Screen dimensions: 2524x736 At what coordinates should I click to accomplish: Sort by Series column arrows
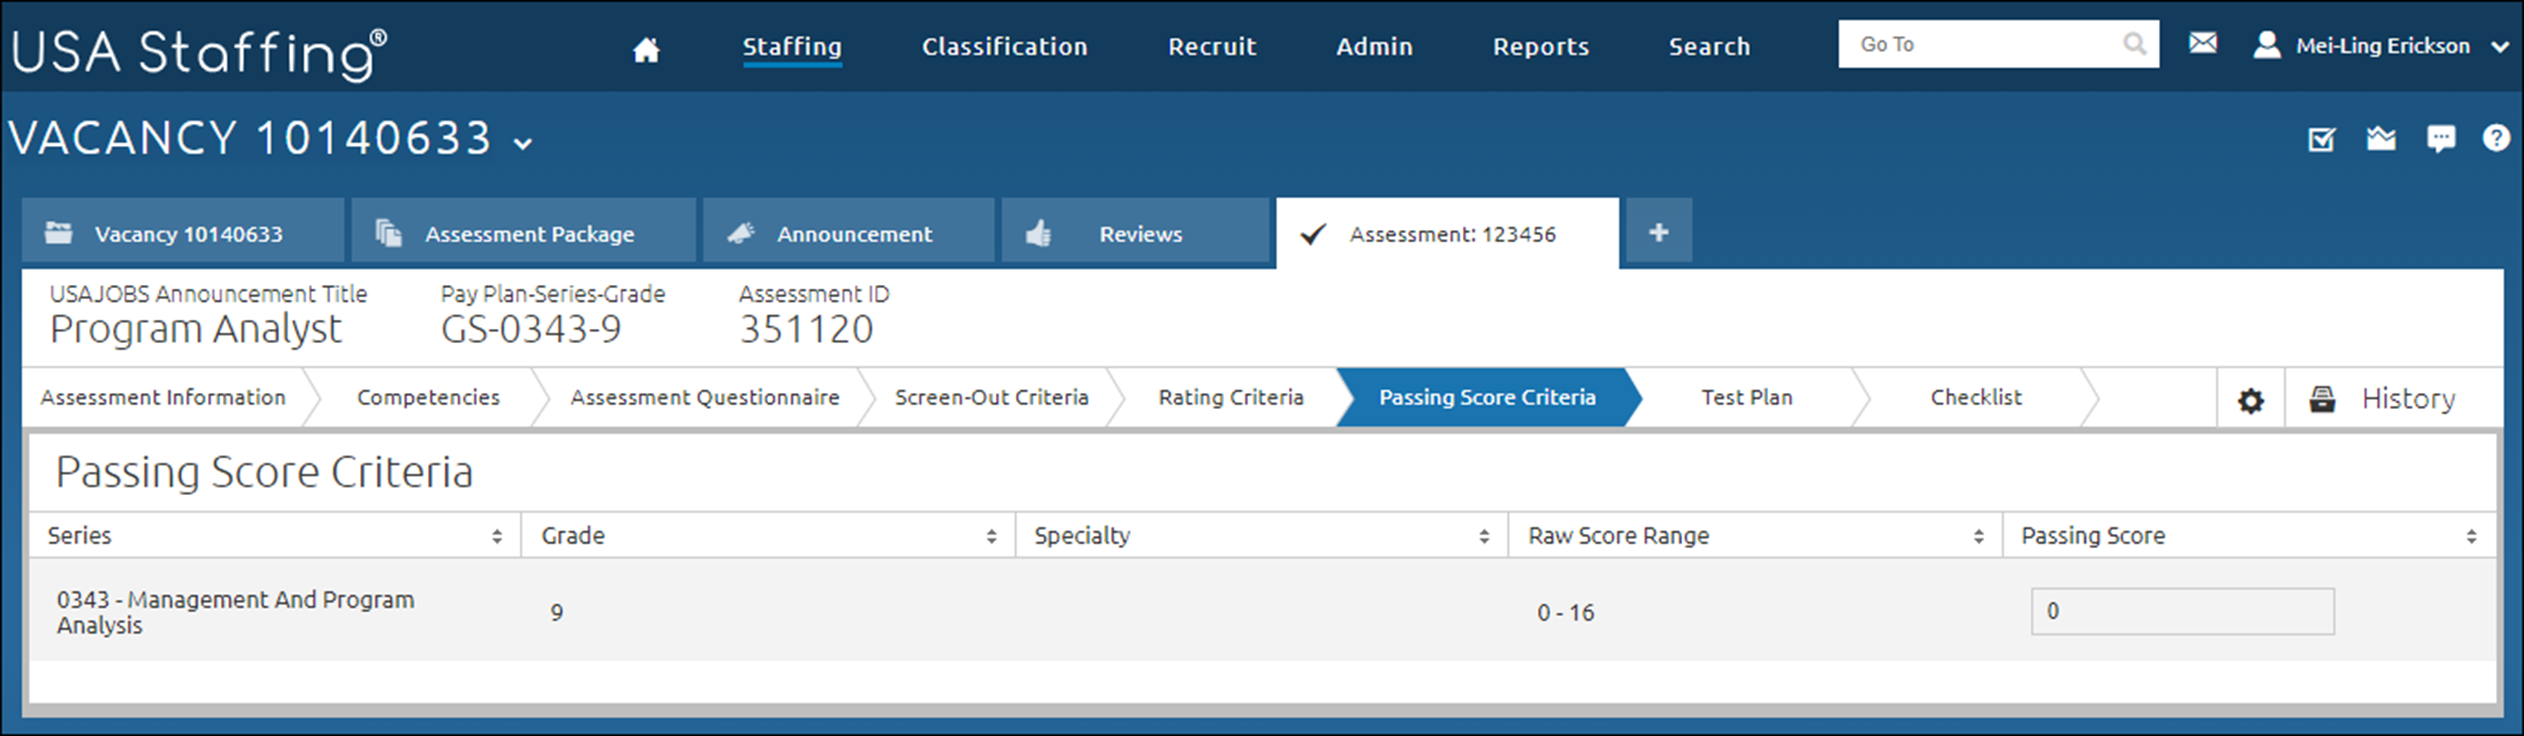[x=496, y=537]
